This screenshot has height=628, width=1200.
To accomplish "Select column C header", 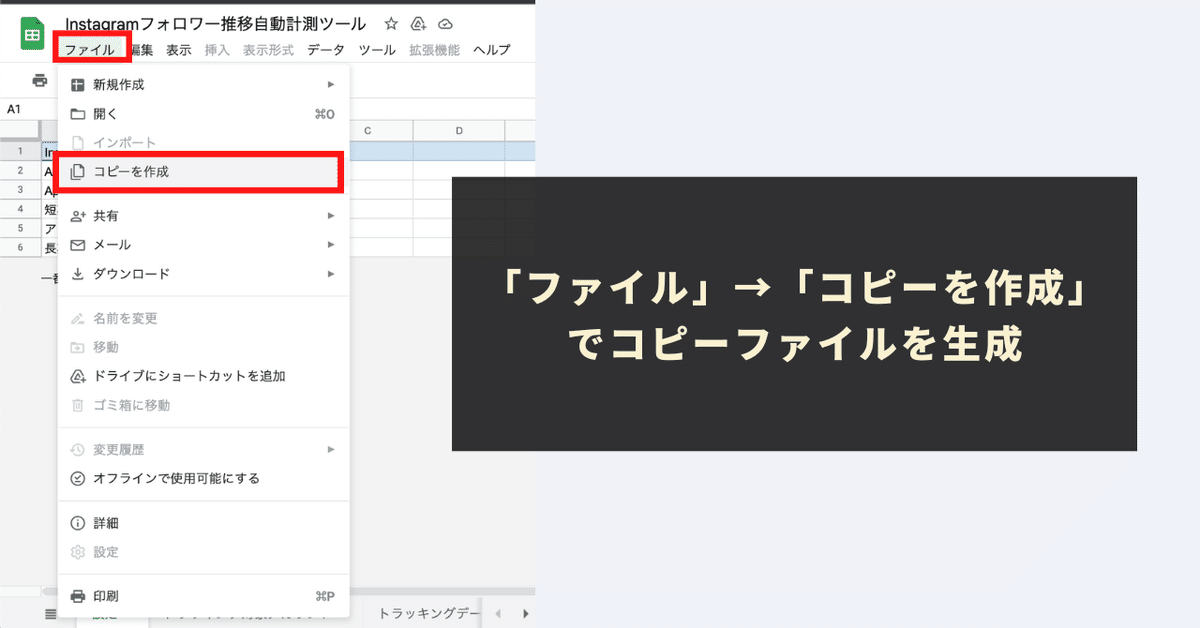I will pyautogui.click(x=368, y=131).
